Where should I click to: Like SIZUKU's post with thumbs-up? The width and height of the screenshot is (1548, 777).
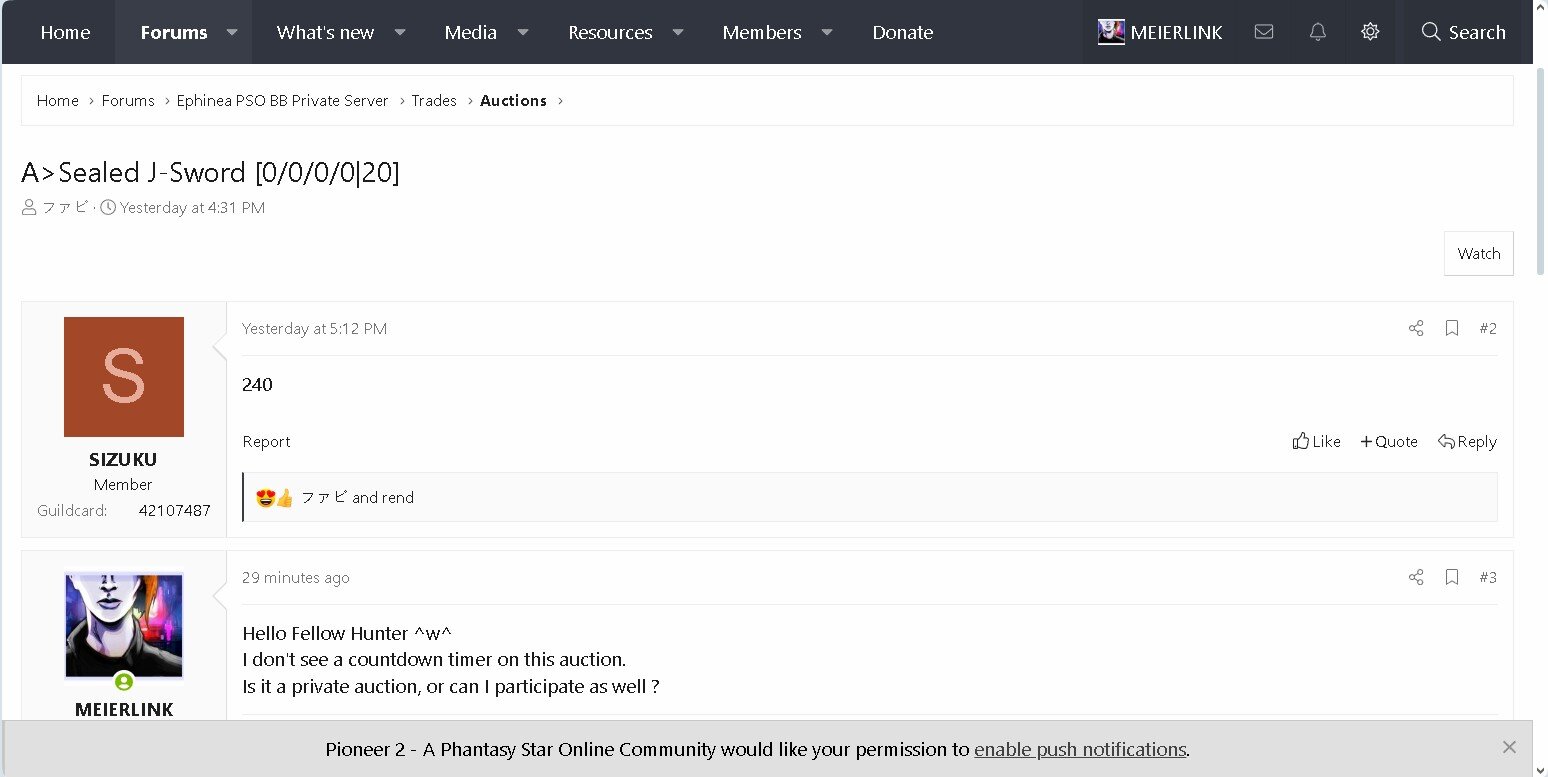tap(1316, 441)
